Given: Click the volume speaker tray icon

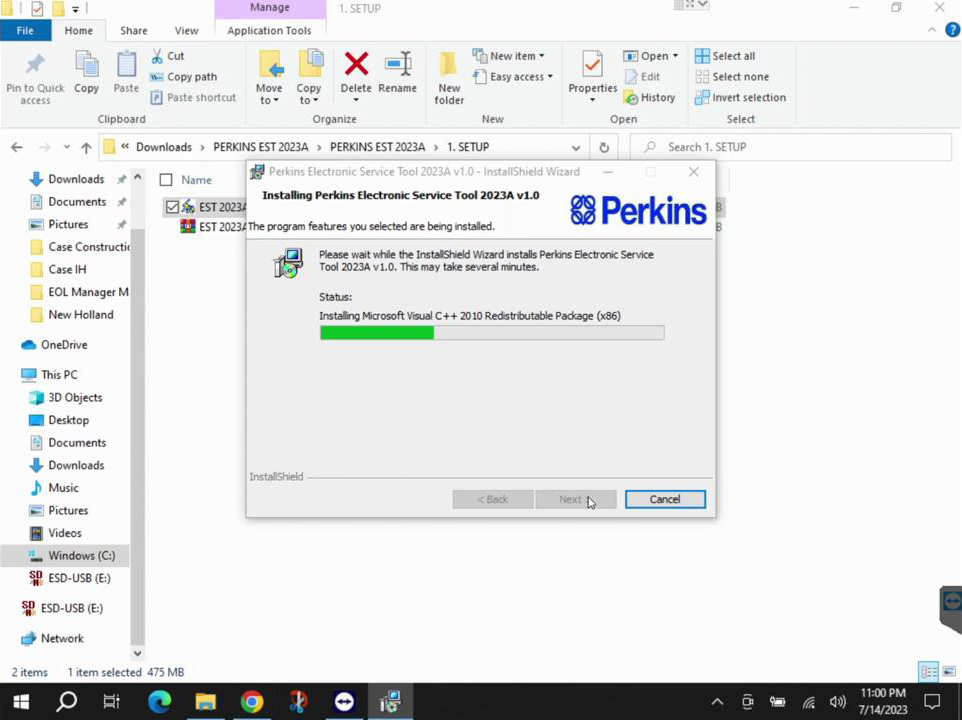Looking at the screenshot, I should point(837,702).
